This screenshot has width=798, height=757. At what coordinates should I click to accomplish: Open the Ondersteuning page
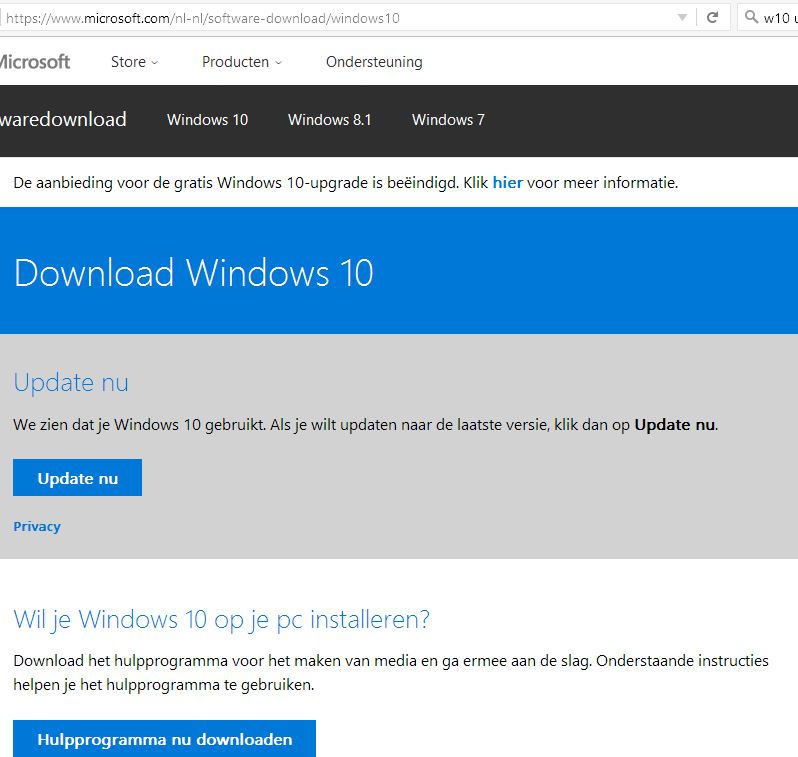coord(374,62)
